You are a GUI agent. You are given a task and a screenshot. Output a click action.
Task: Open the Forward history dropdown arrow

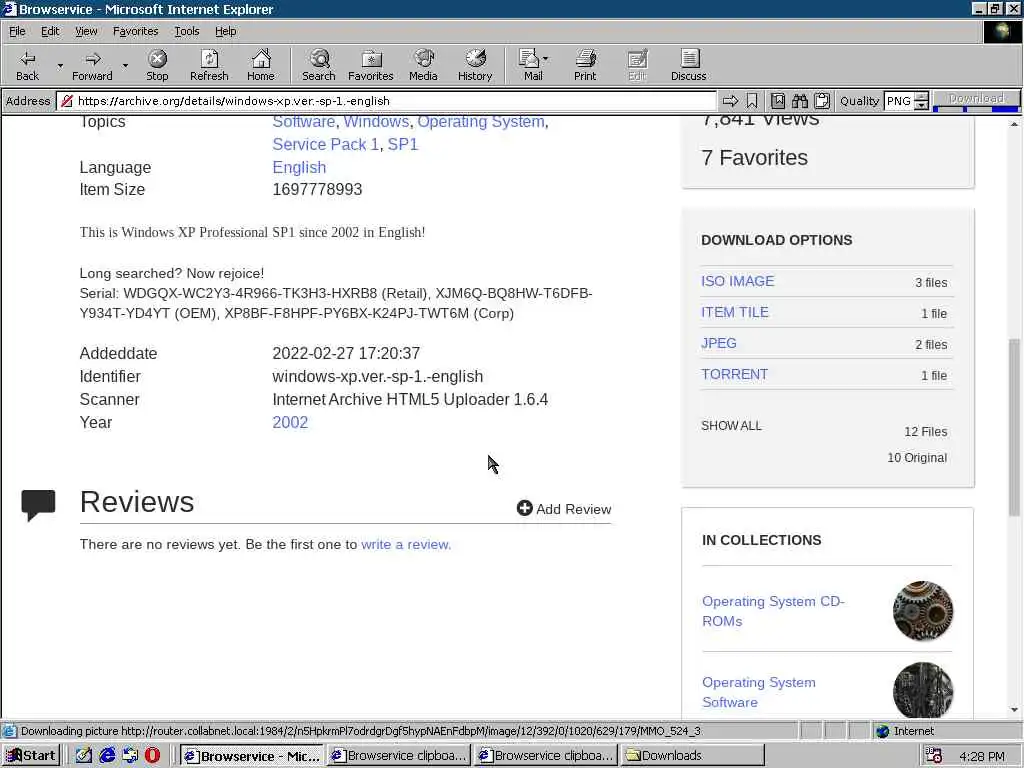[x=125, y=65]
